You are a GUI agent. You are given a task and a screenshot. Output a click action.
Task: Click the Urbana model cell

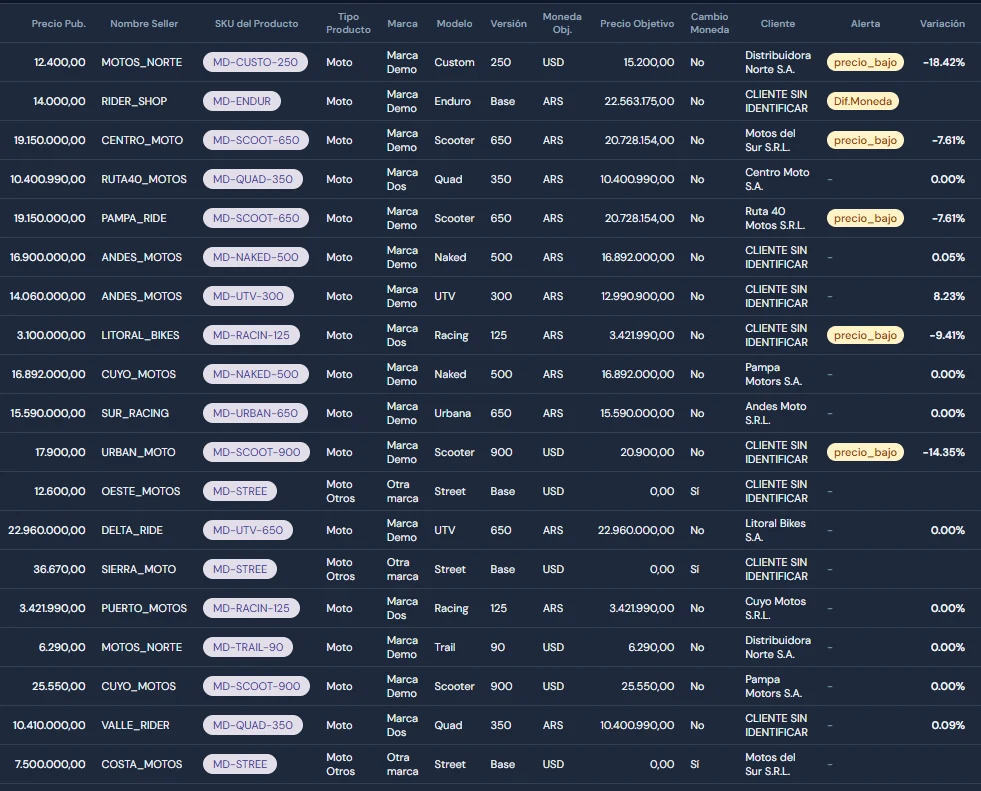452,413
